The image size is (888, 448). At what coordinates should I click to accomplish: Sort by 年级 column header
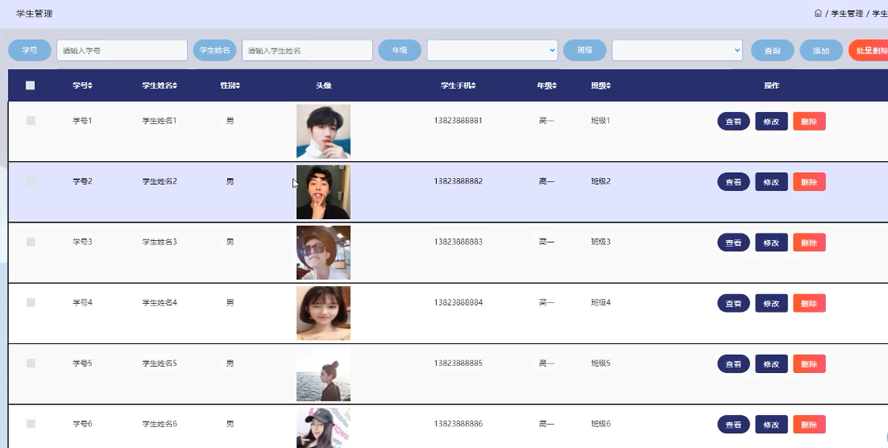(x=547, y=86)
